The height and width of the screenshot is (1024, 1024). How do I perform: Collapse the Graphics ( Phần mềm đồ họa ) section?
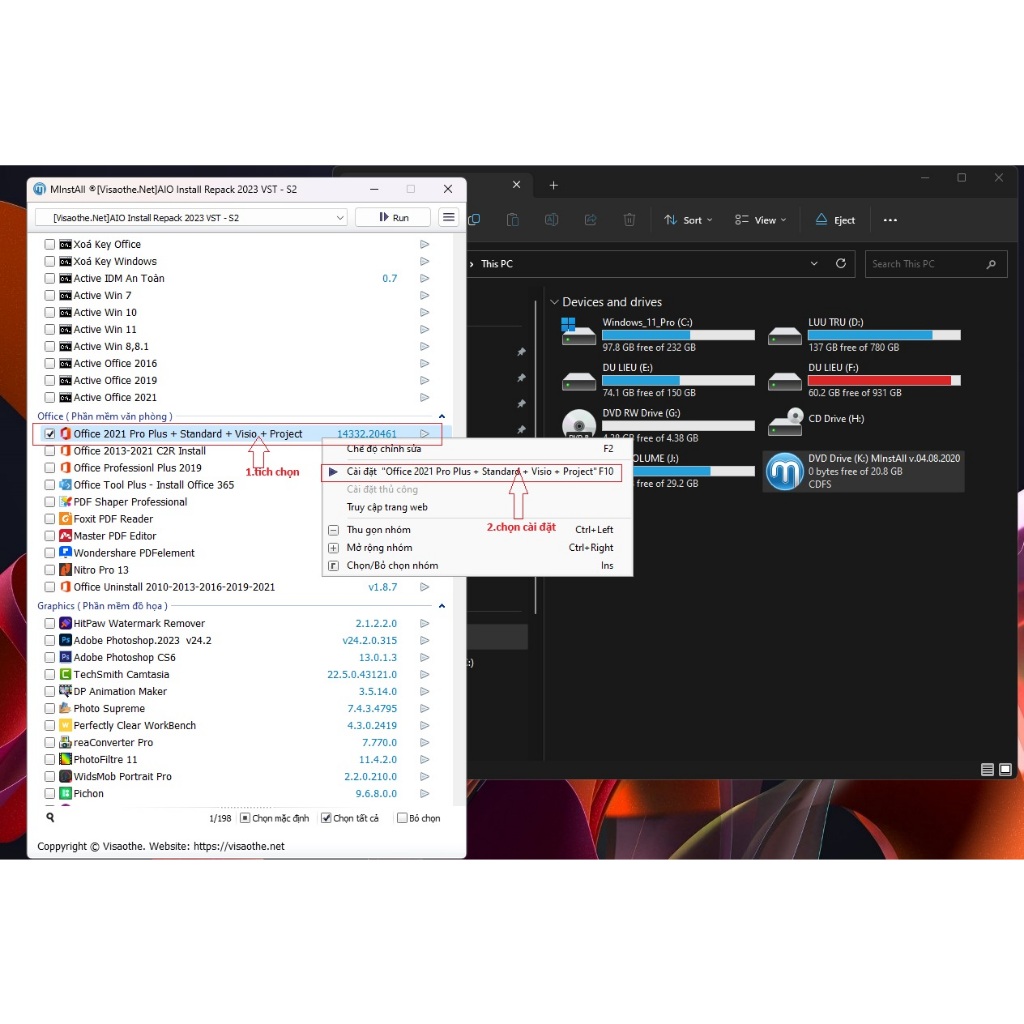pyautogui.click(x=442, y=604)
